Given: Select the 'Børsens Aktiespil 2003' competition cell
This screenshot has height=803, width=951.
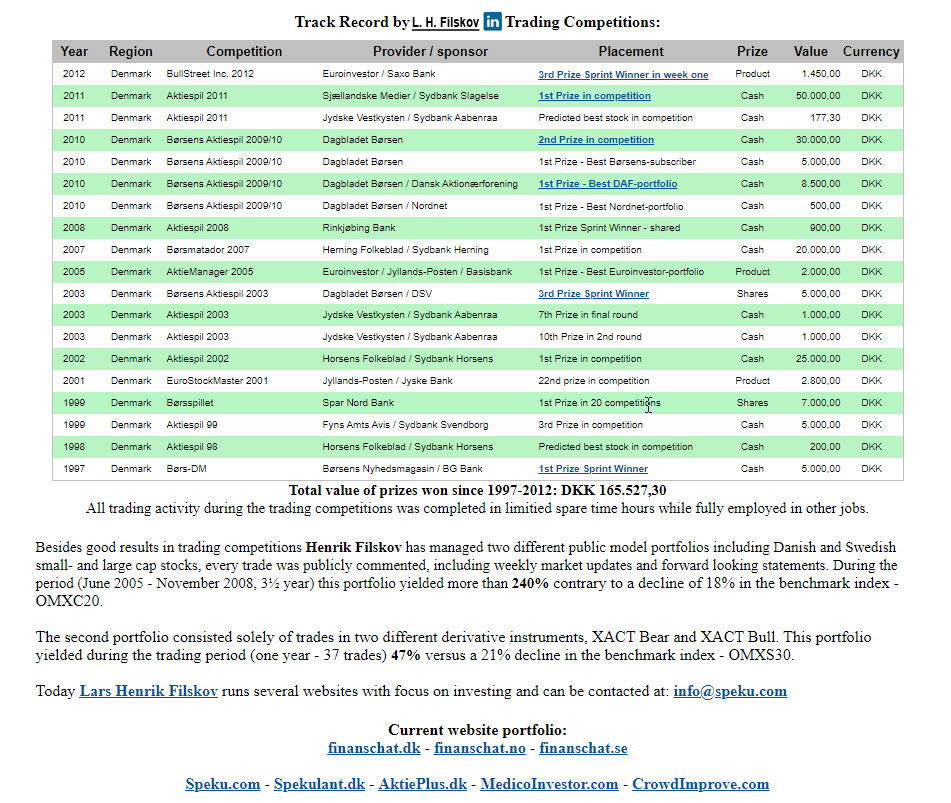Looking at the screenshot, I should click(x=217, y=294).
